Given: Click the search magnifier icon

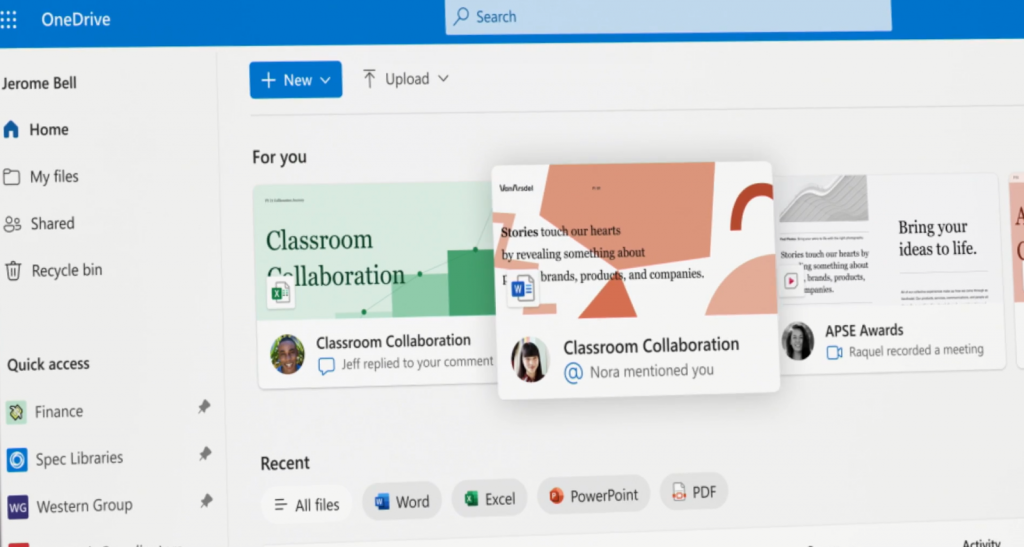Looking at the screenshot, I should [461, 16].
